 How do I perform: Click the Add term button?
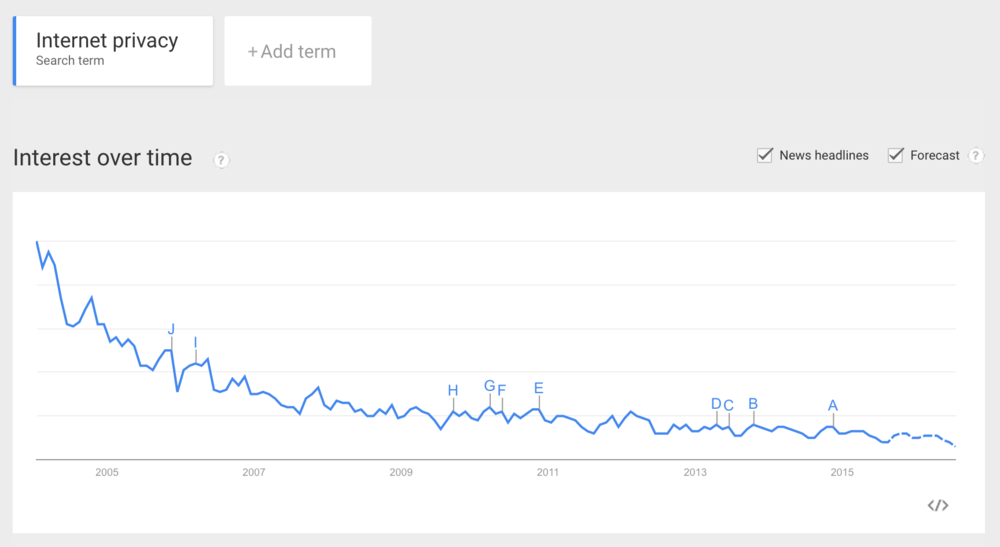298,51
